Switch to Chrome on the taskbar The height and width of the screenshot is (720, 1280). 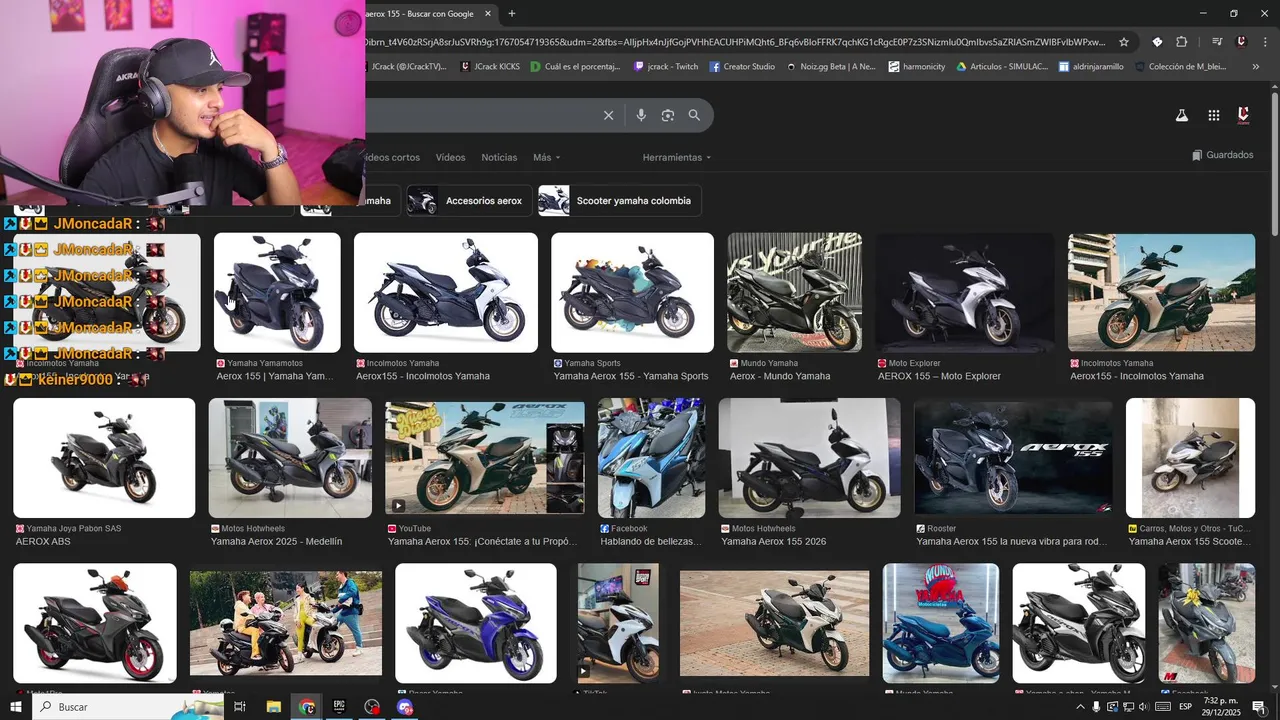tap(307, 707)
